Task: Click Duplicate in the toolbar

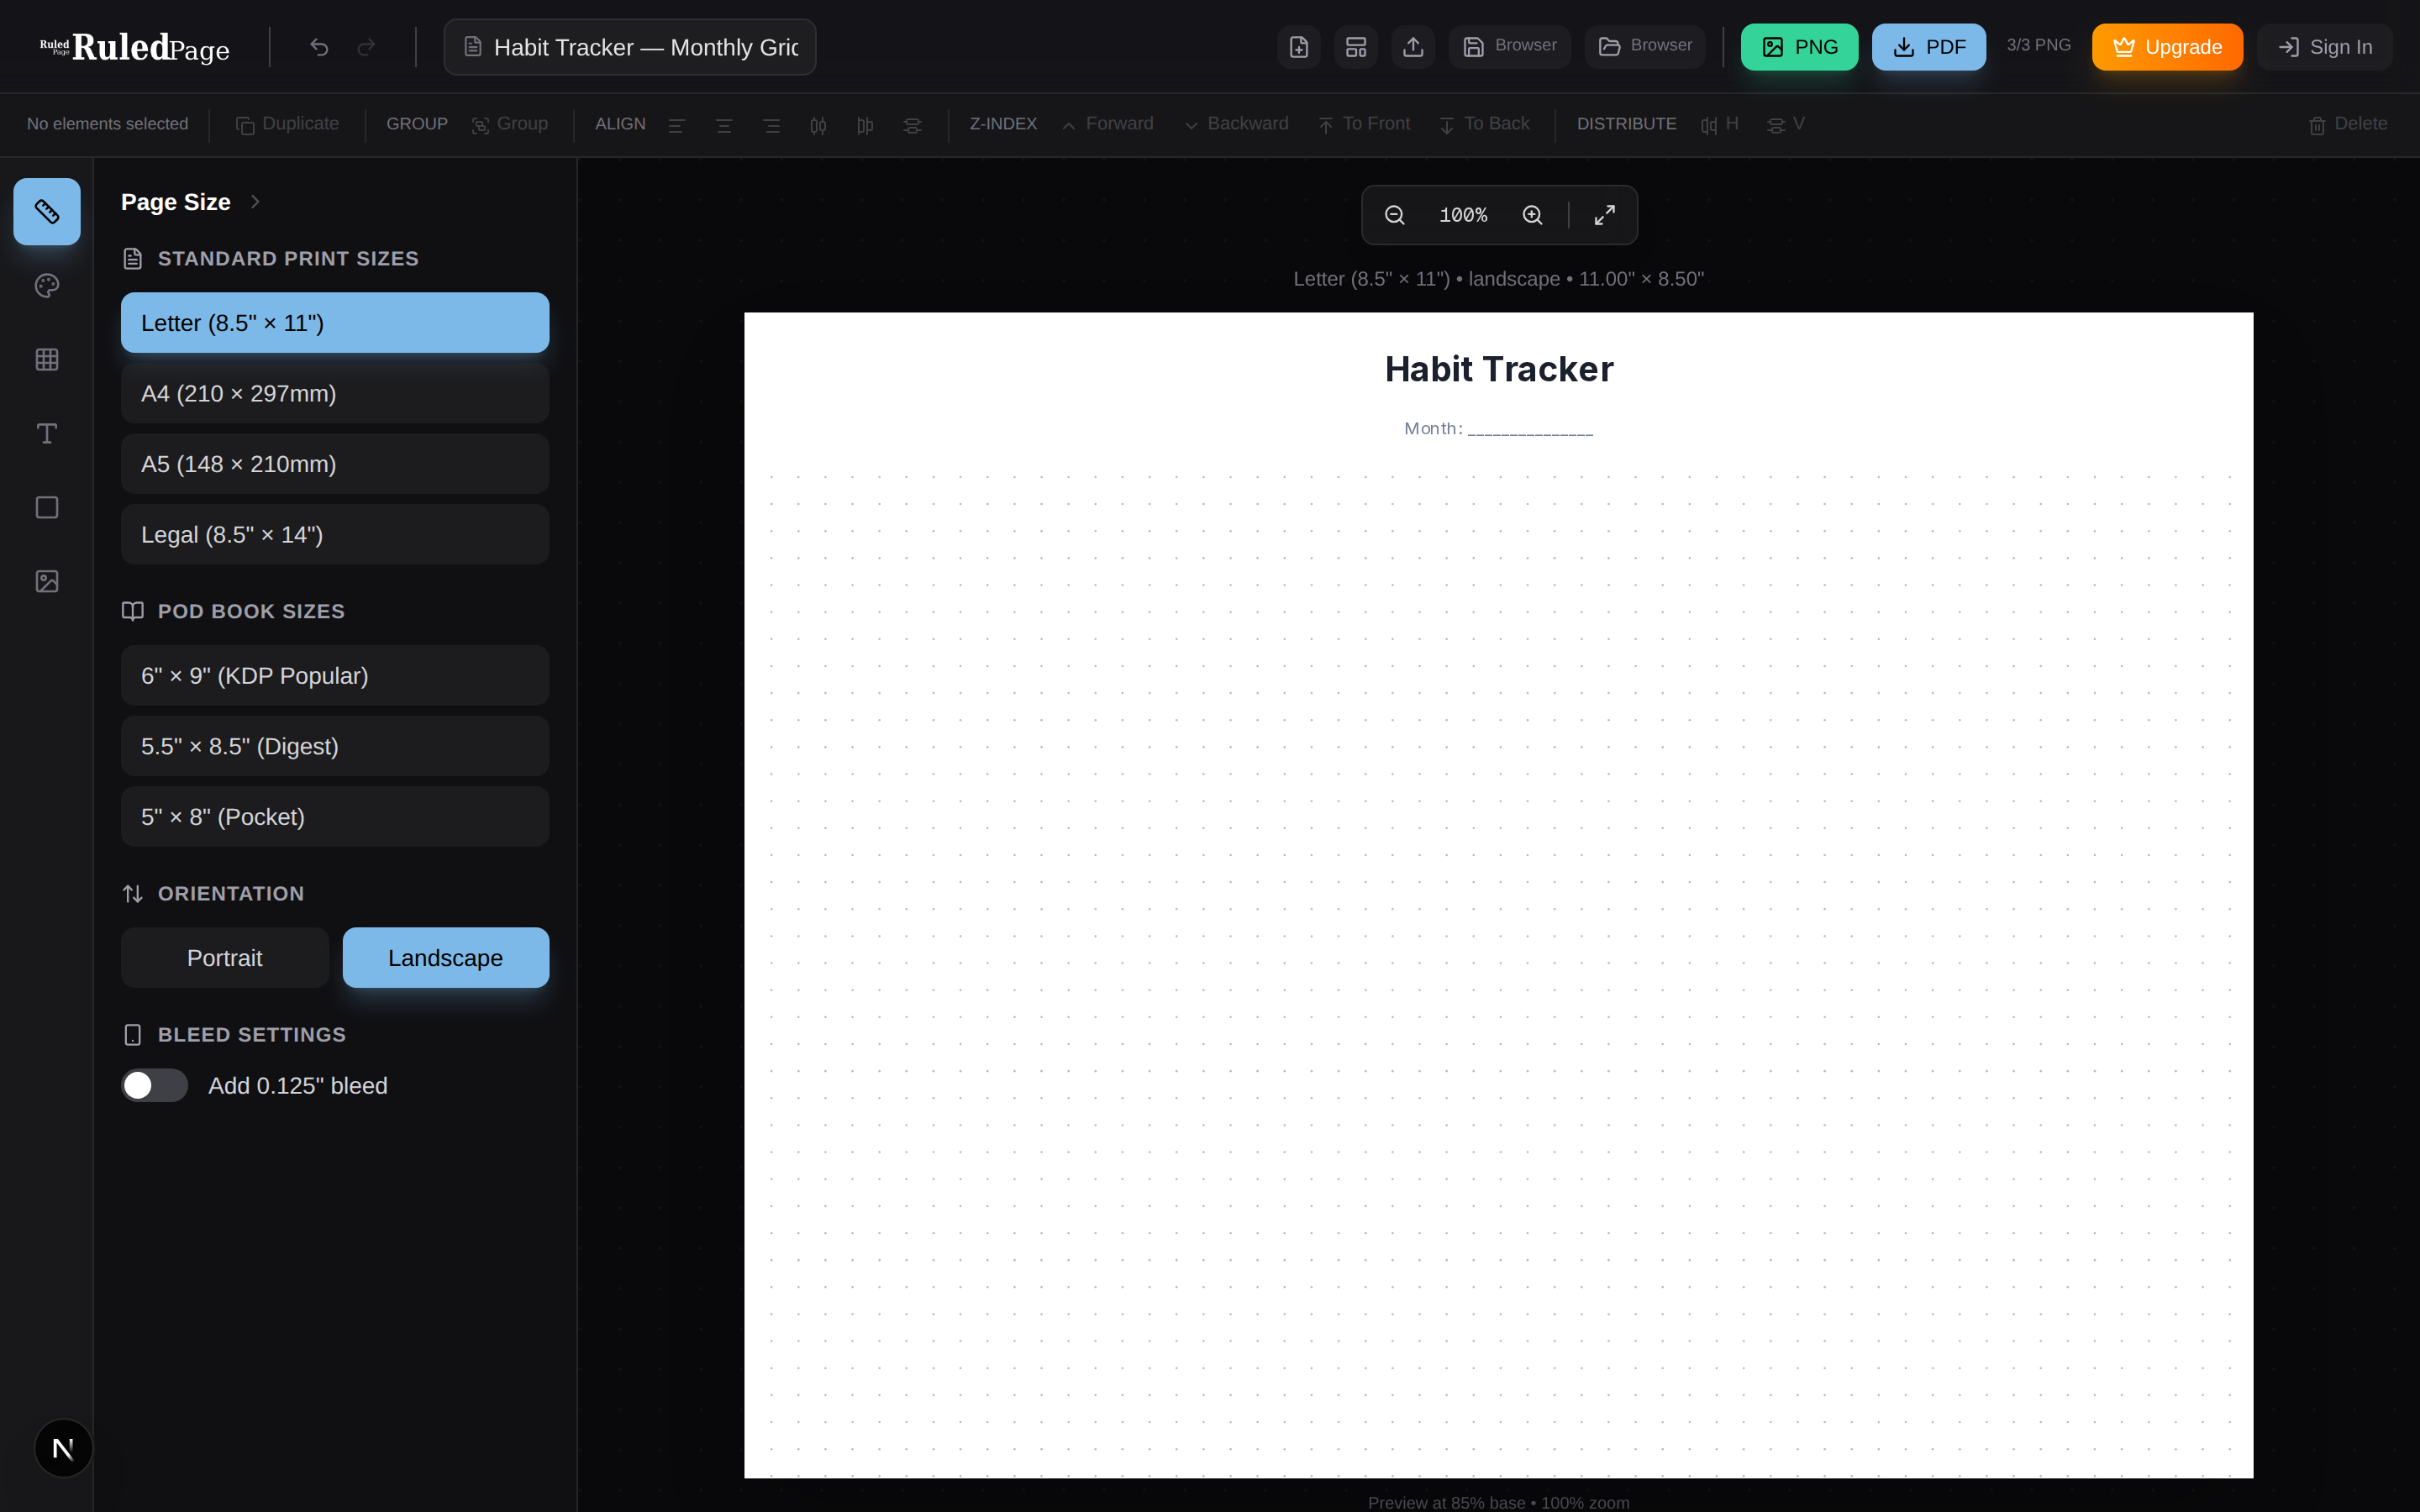Action: (287, 124)
